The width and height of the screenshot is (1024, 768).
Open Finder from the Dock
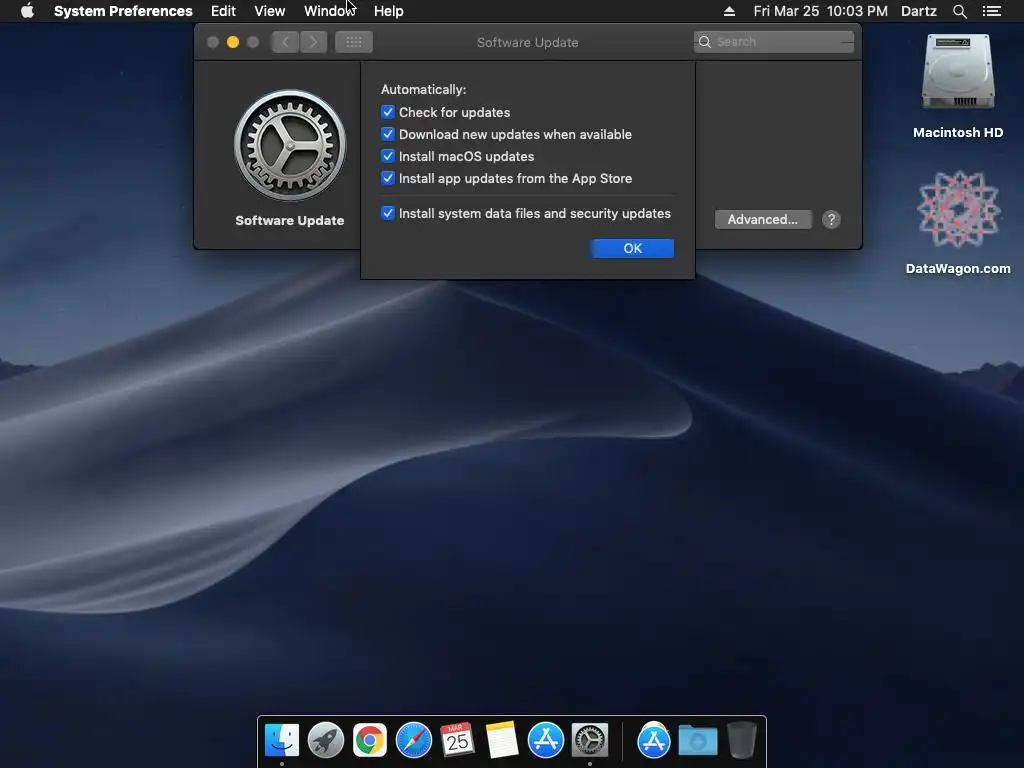tap(281, 740)
